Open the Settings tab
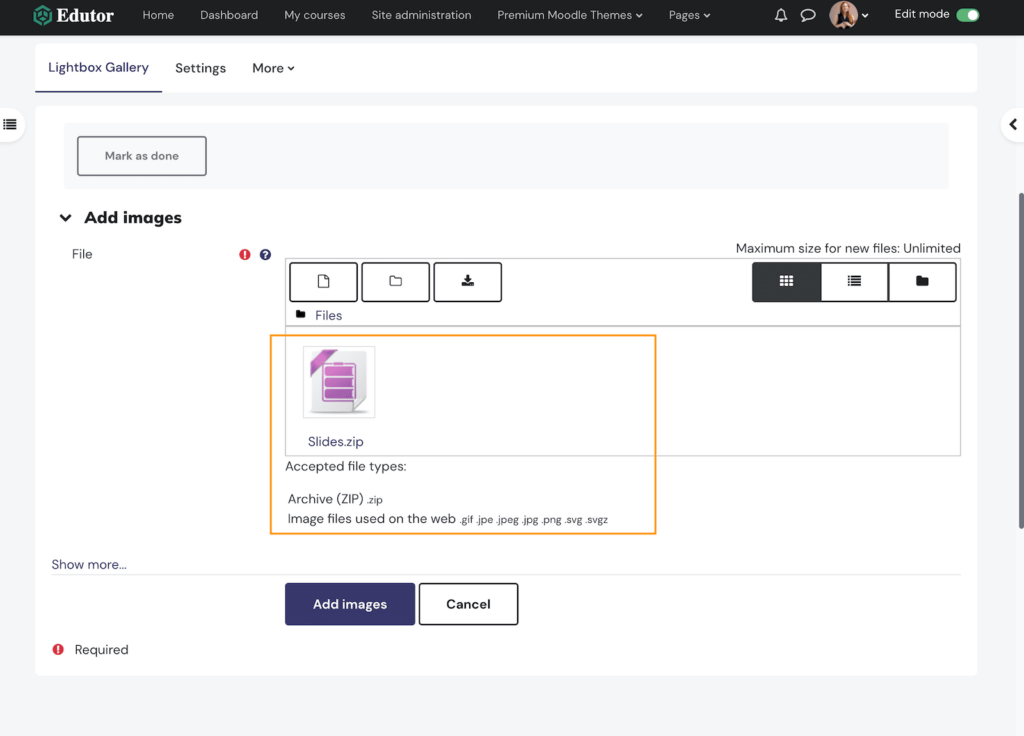1024x736 pixels. [x=200, y=68]
